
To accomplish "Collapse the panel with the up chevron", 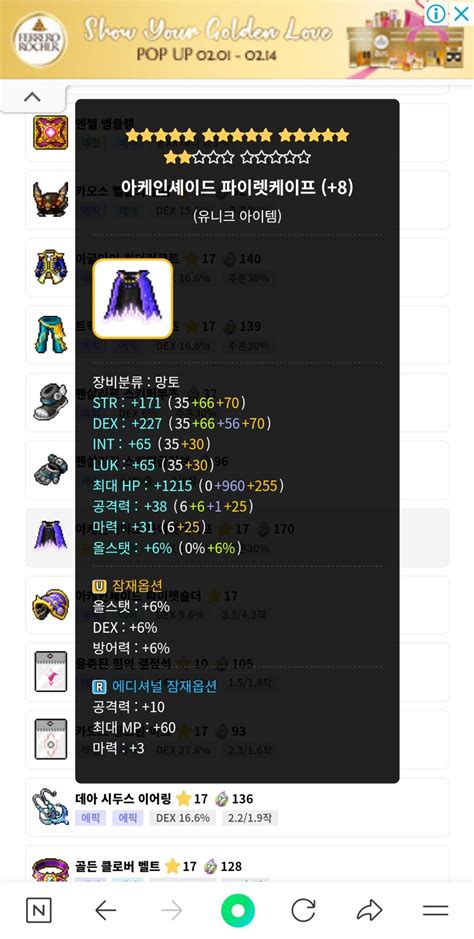I will [x=32, y=96].
